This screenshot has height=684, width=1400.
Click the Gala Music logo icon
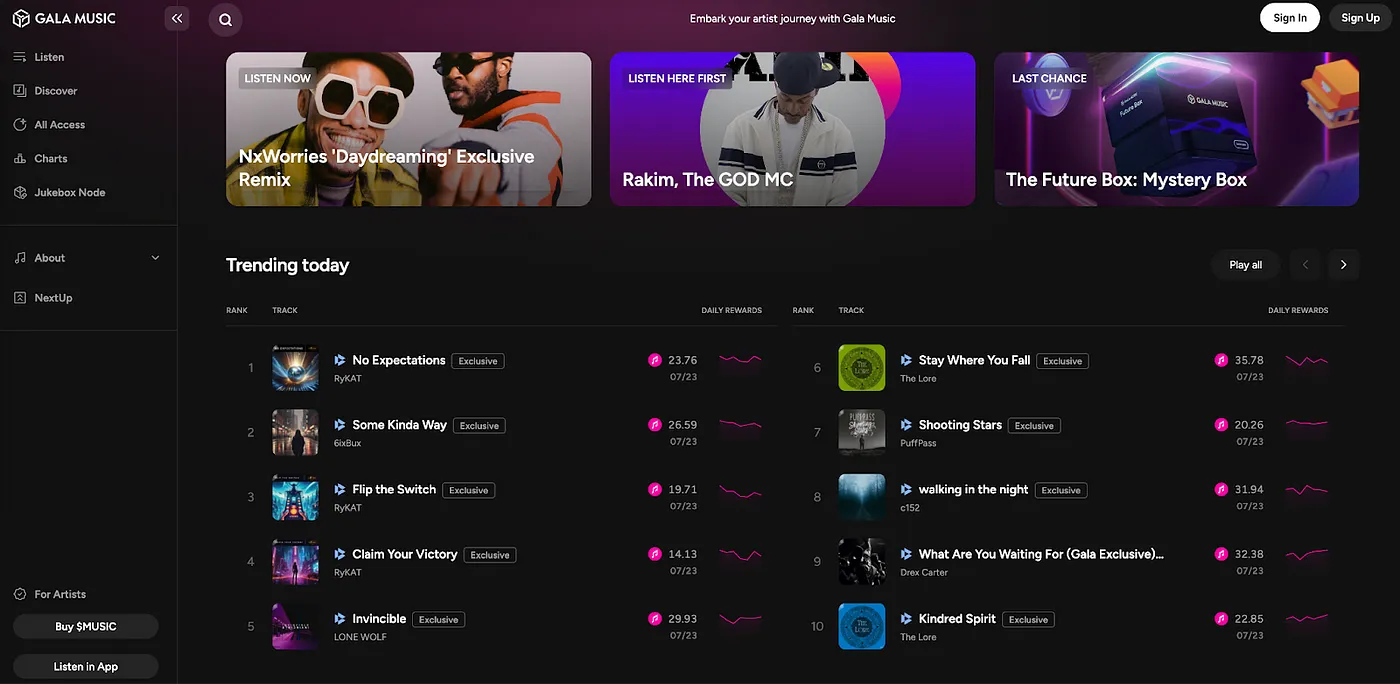(x=21, y=18)
